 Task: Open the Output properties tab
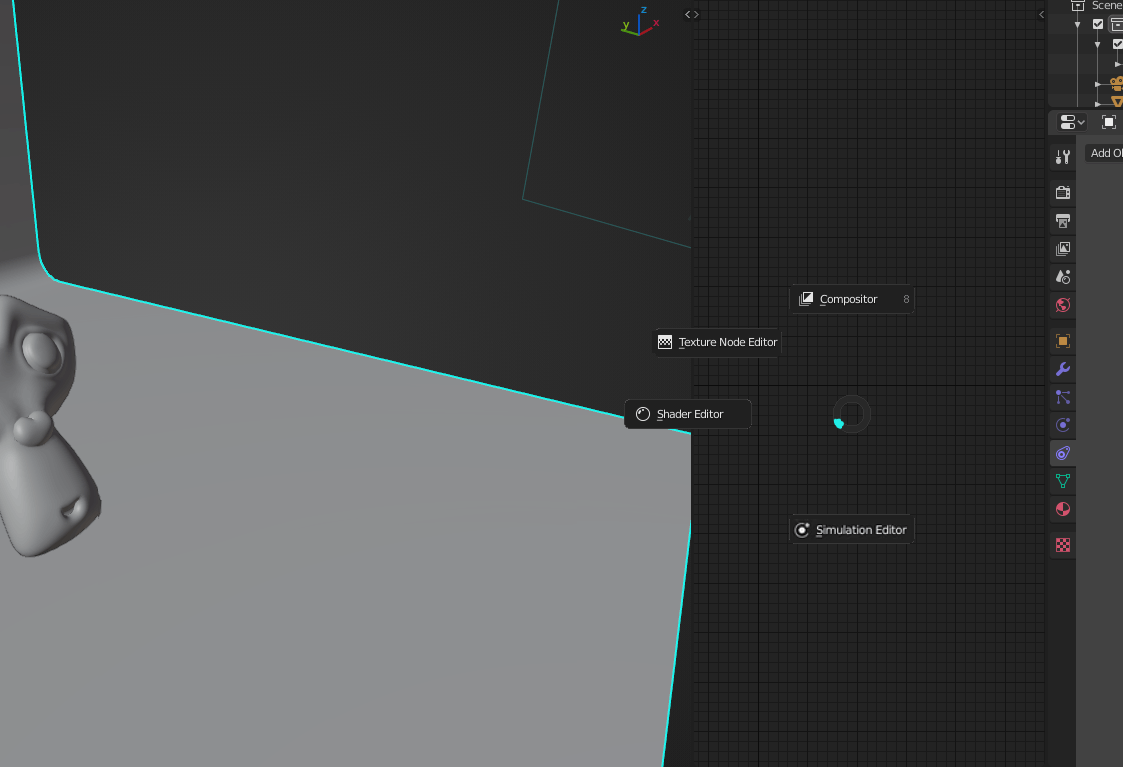point(1063,221)
